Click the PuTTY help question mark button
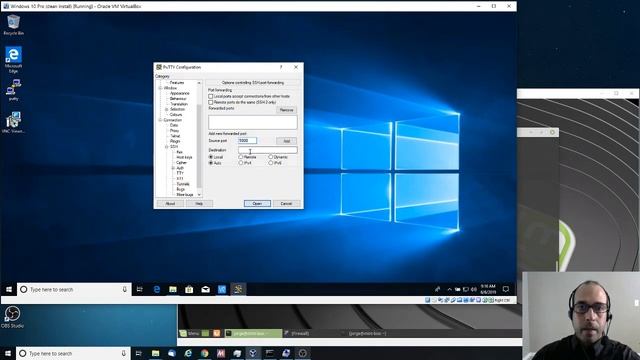The image size is (640, 360). click(x=281, y=67)
